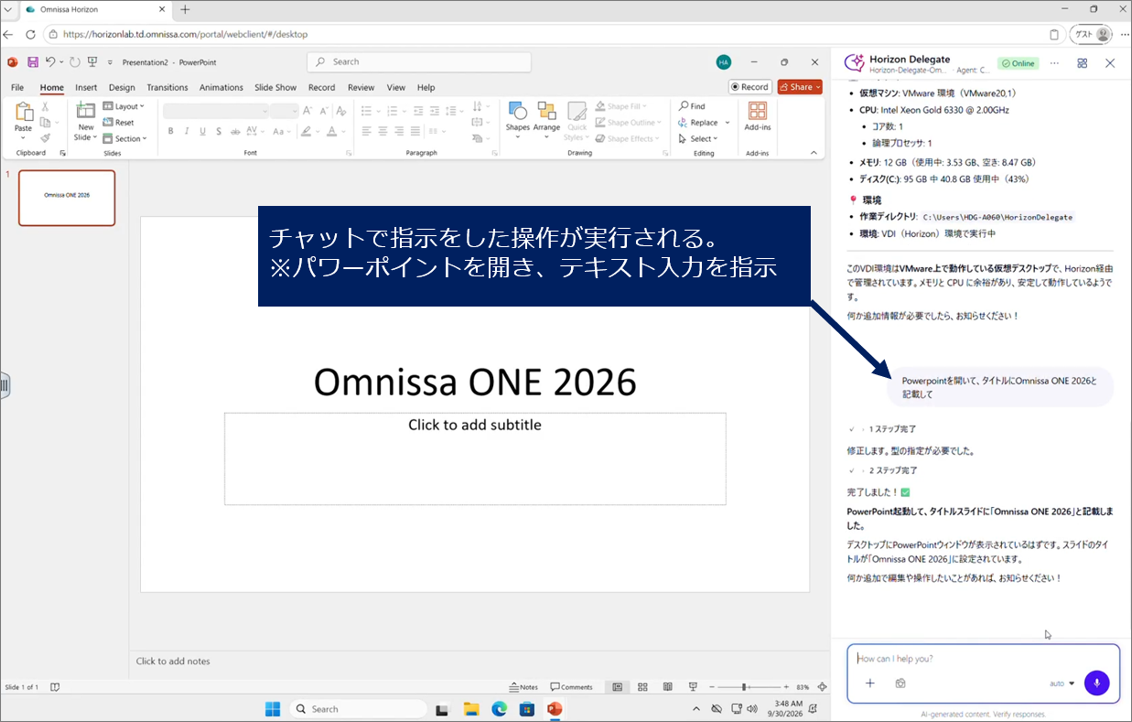
Task: Open Horizon Delegate more options ellipsis
Action: [1055, 64]
